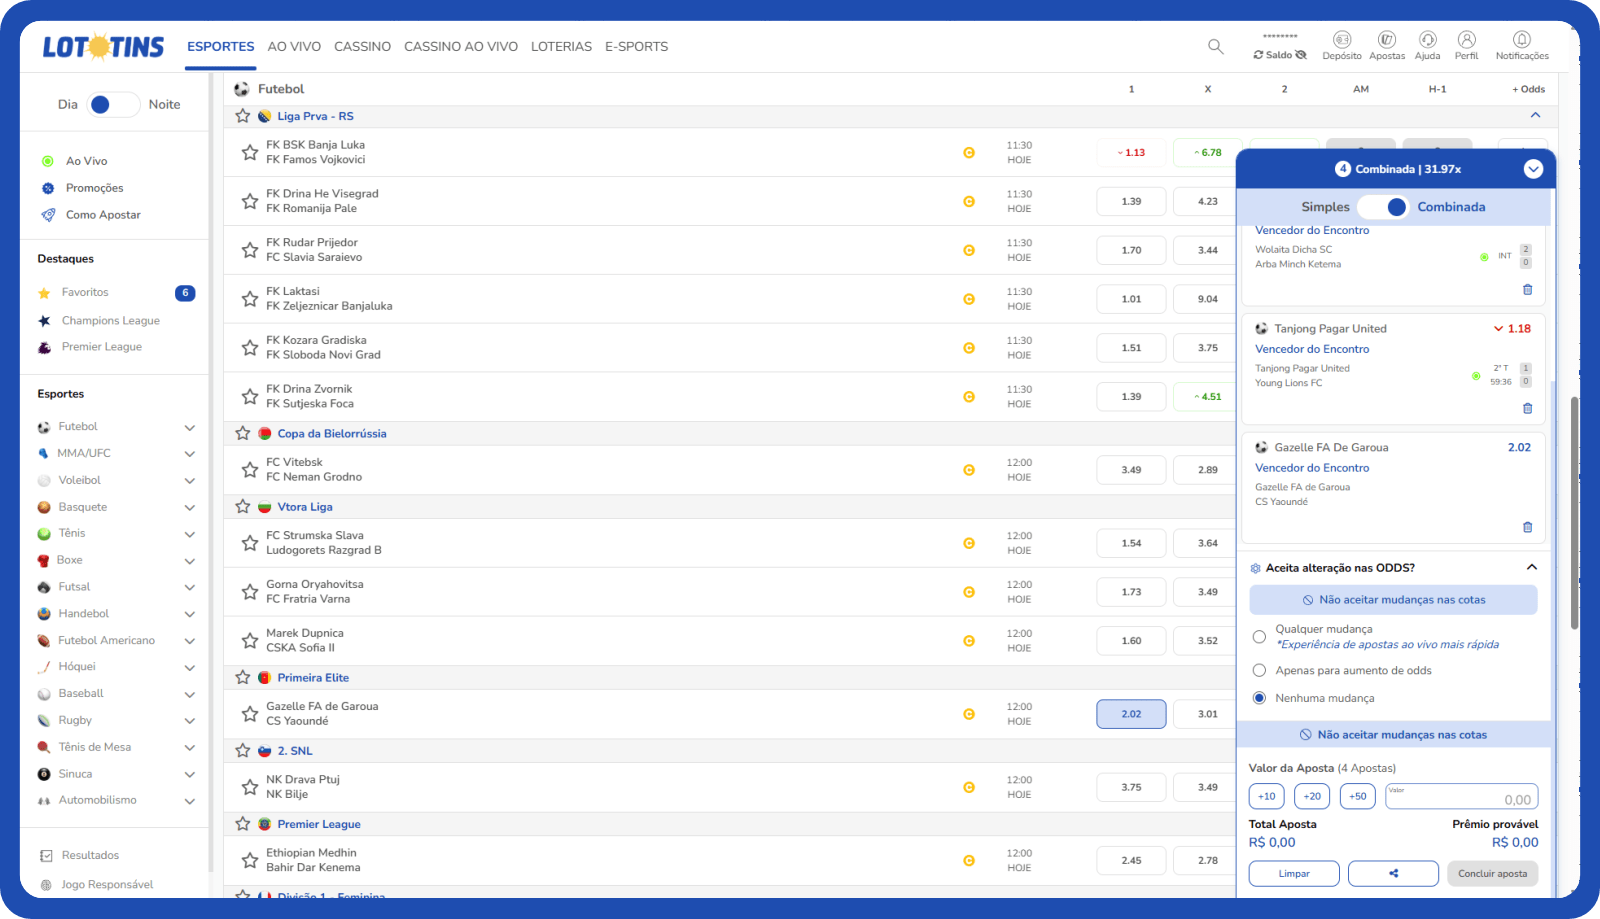Select odds 1.39 for FK Drina He Visegrad
Screen dimensions: 1600x919
point(1131,201)
